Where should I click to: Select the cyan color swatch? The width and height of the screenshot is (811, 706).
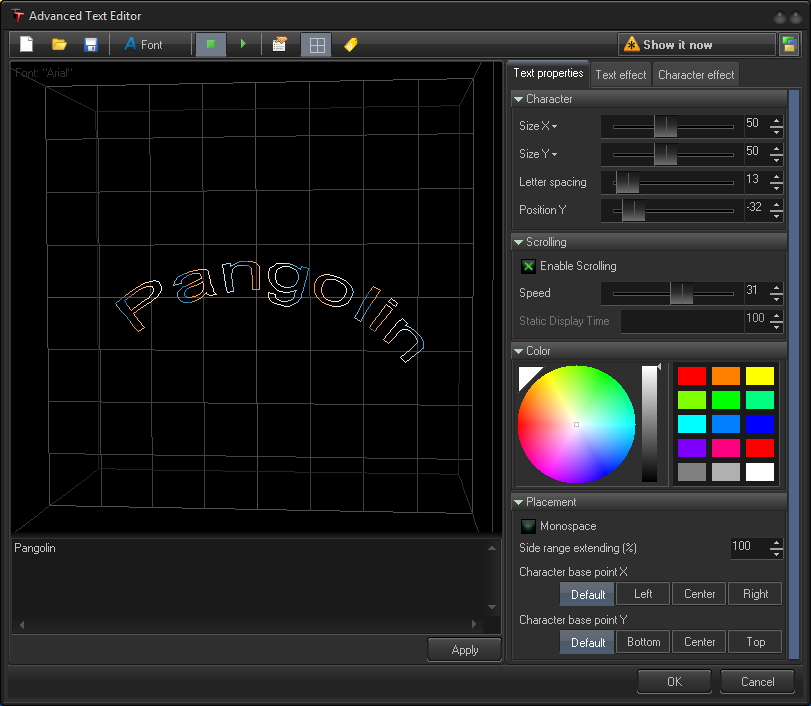pyautogui.click(x=692, y=424)
